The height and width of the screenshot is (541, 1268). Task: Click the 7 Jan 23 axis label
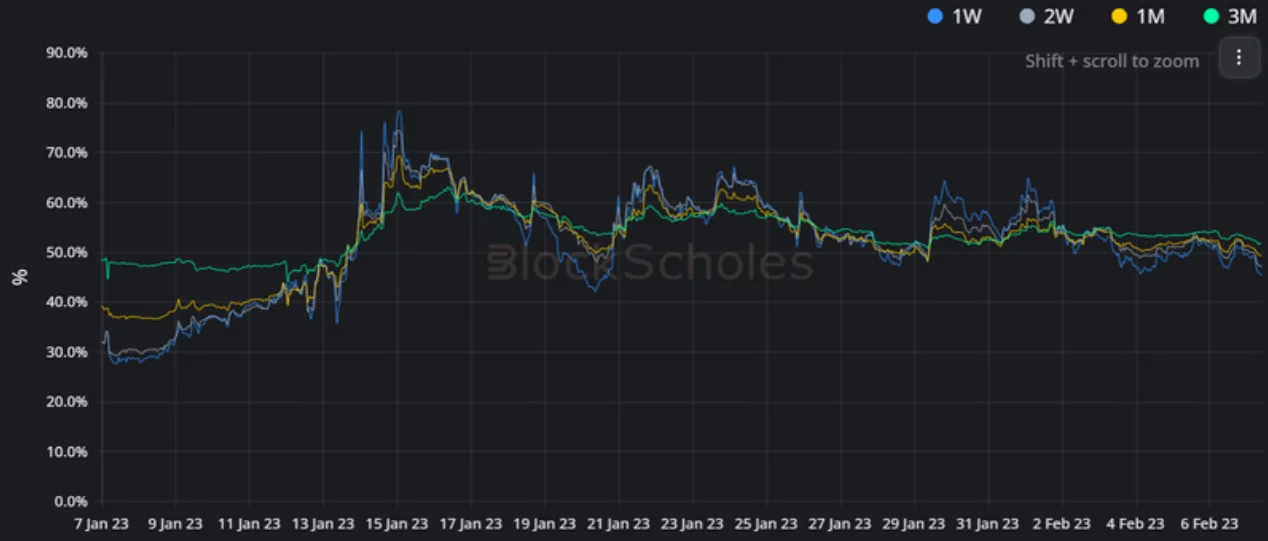point(102,524)
